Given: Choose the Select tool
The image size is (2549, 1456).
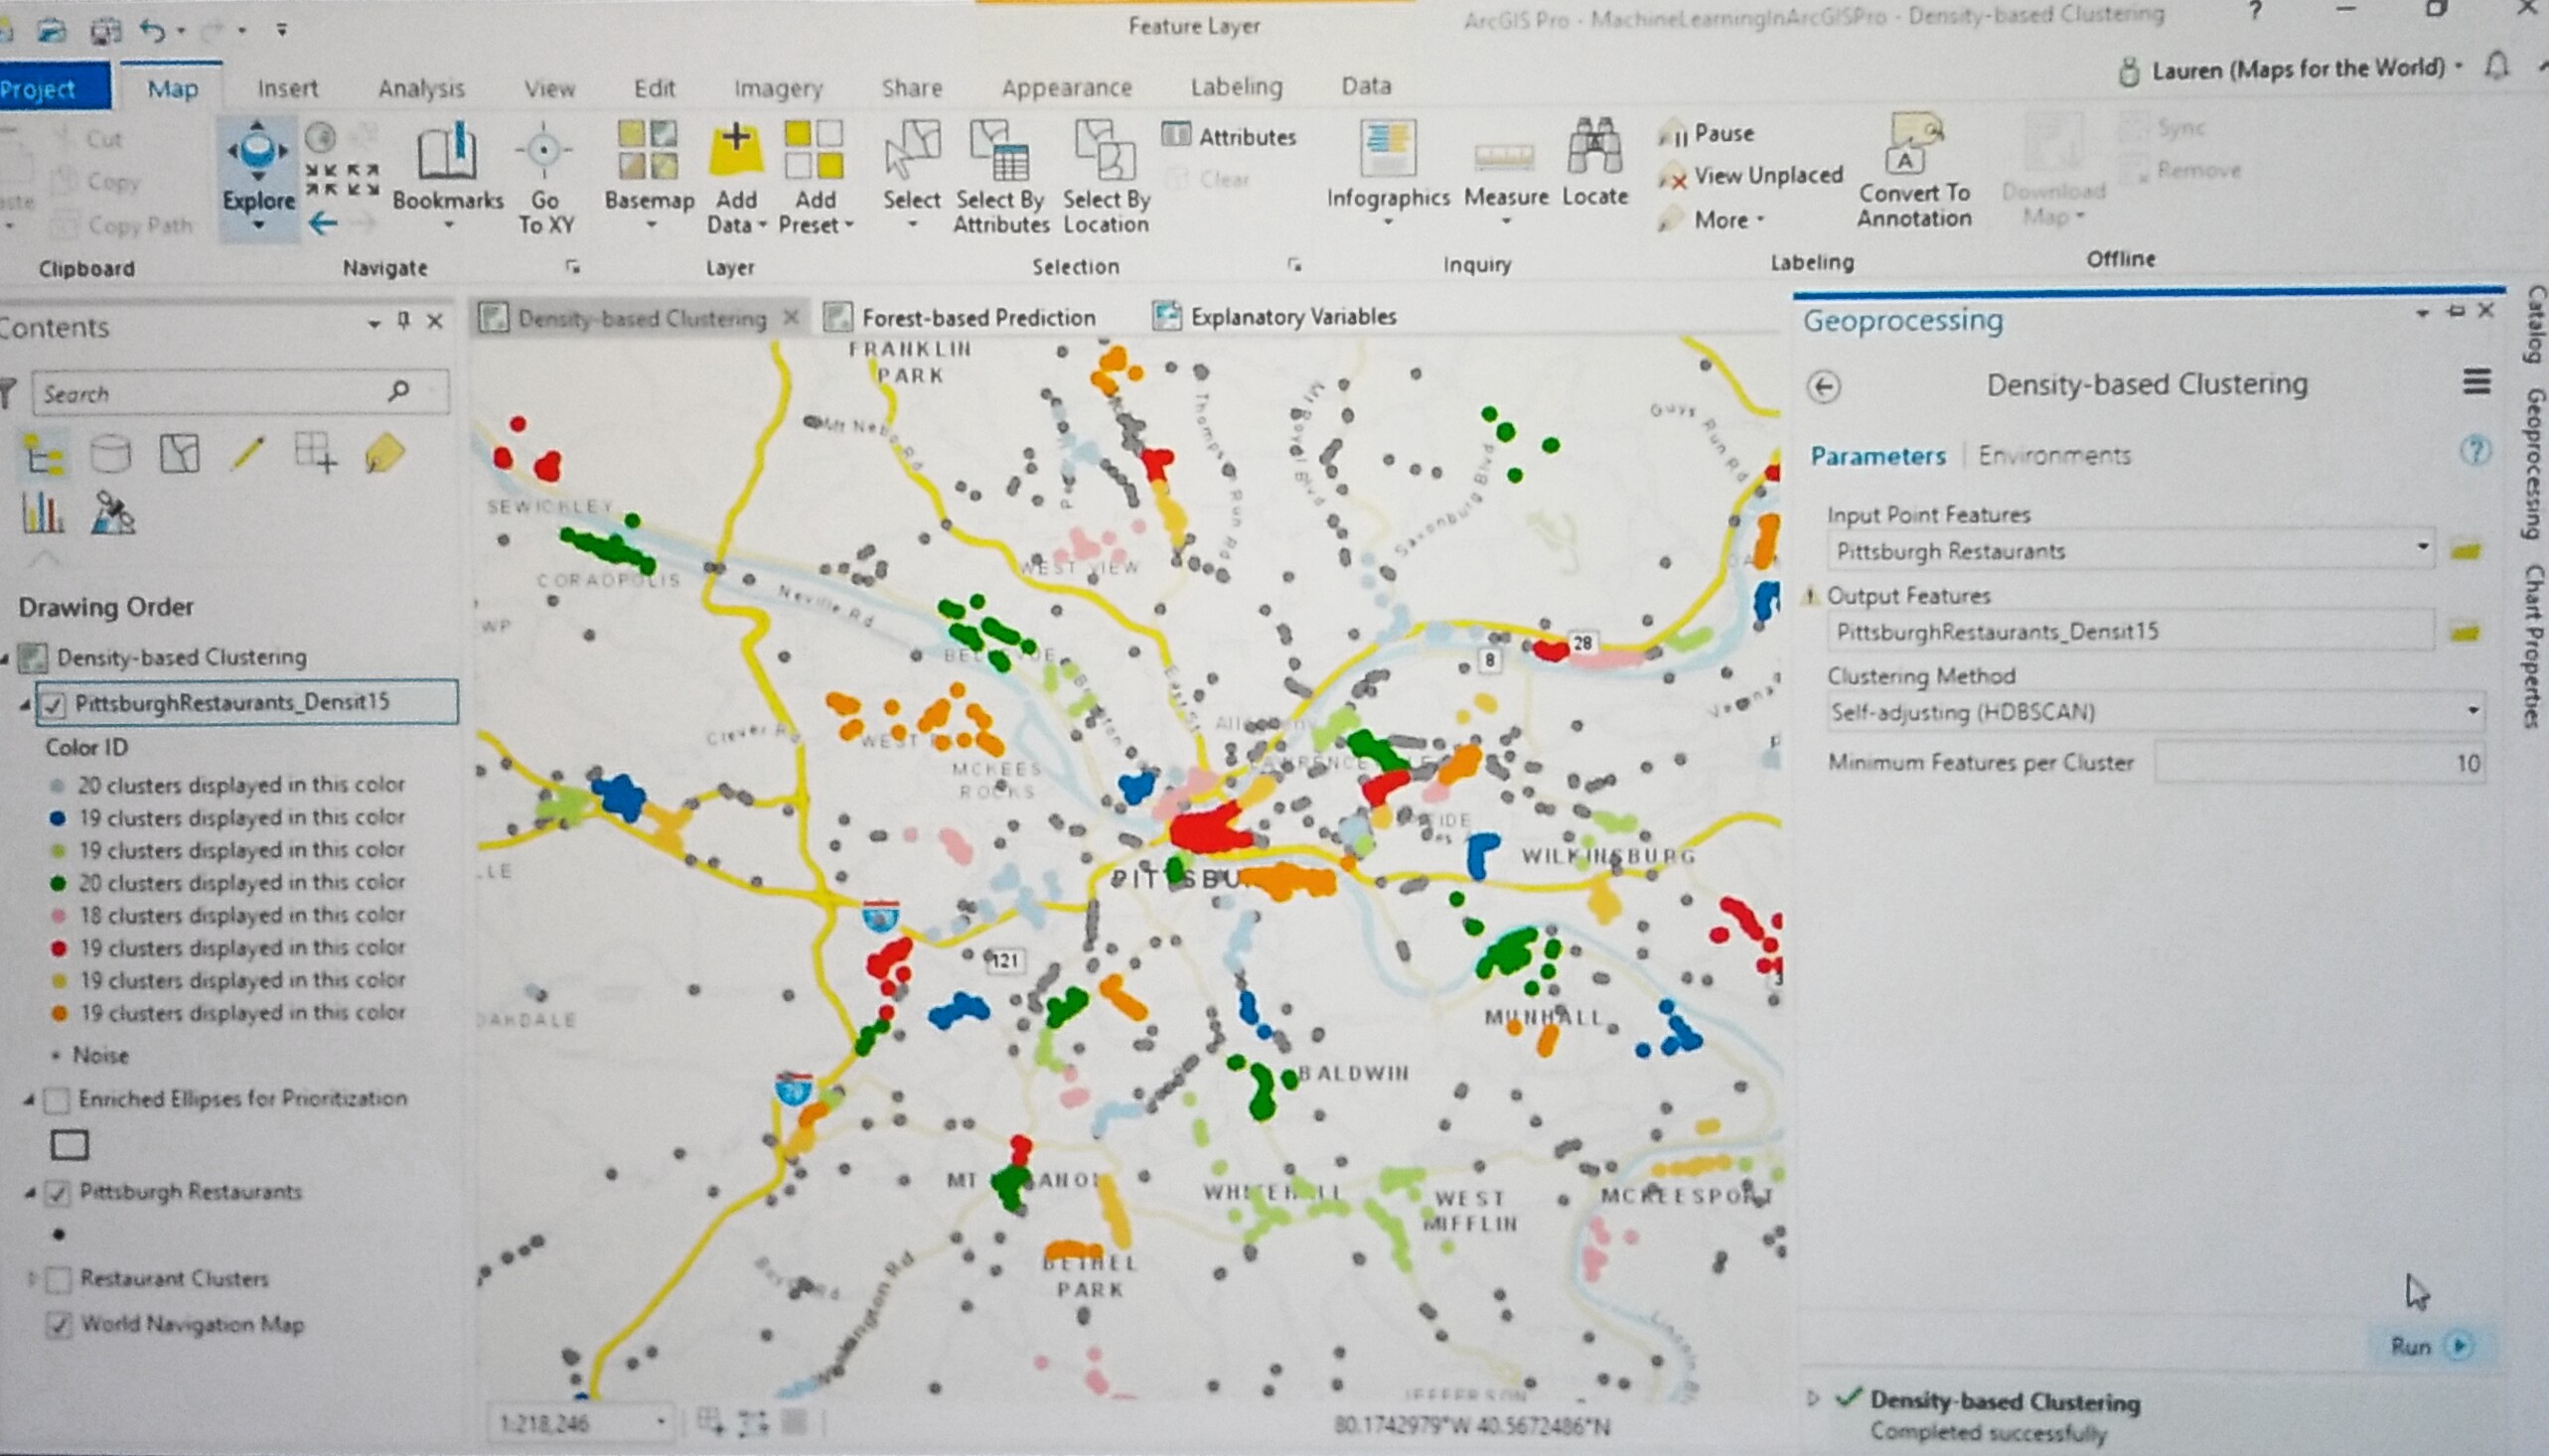Looking at the screenshot, I should pos(911,176).
